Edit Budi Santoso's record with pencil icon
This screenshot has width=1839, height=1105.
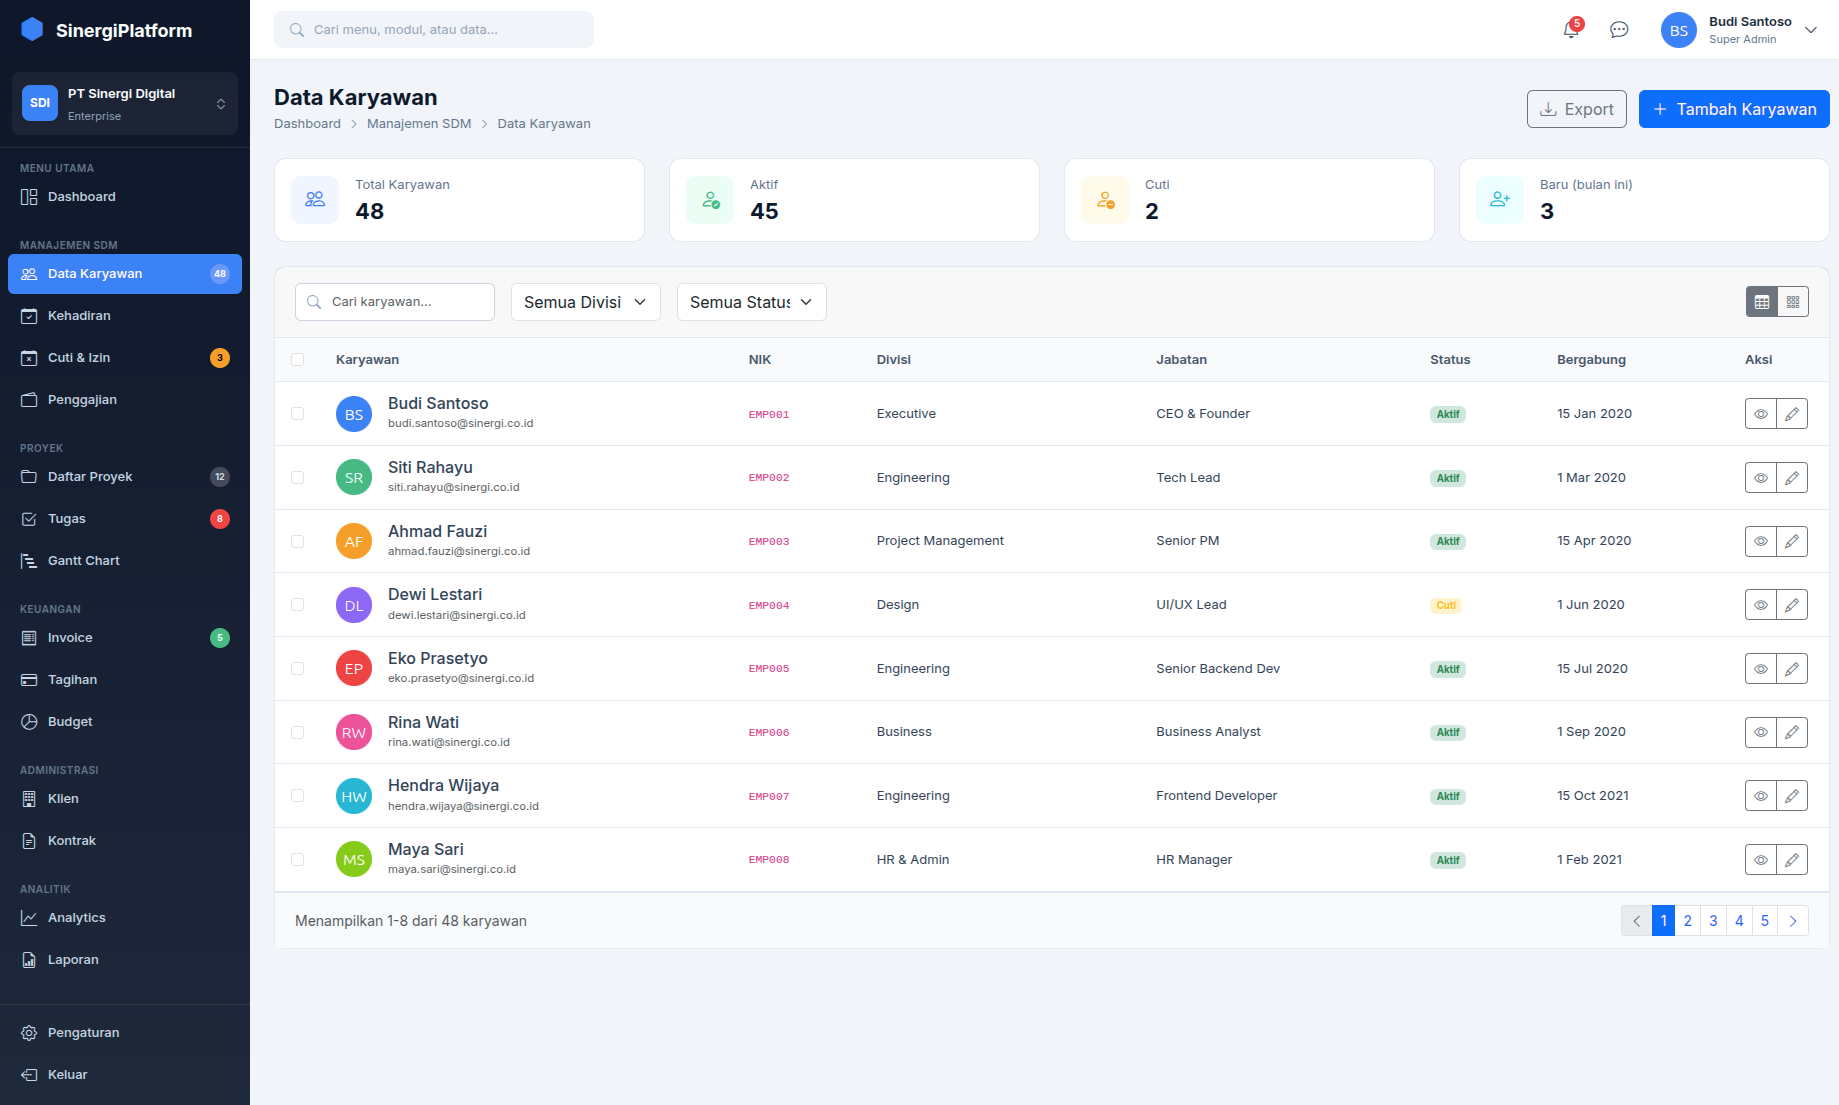click(x=1792, y=414)
